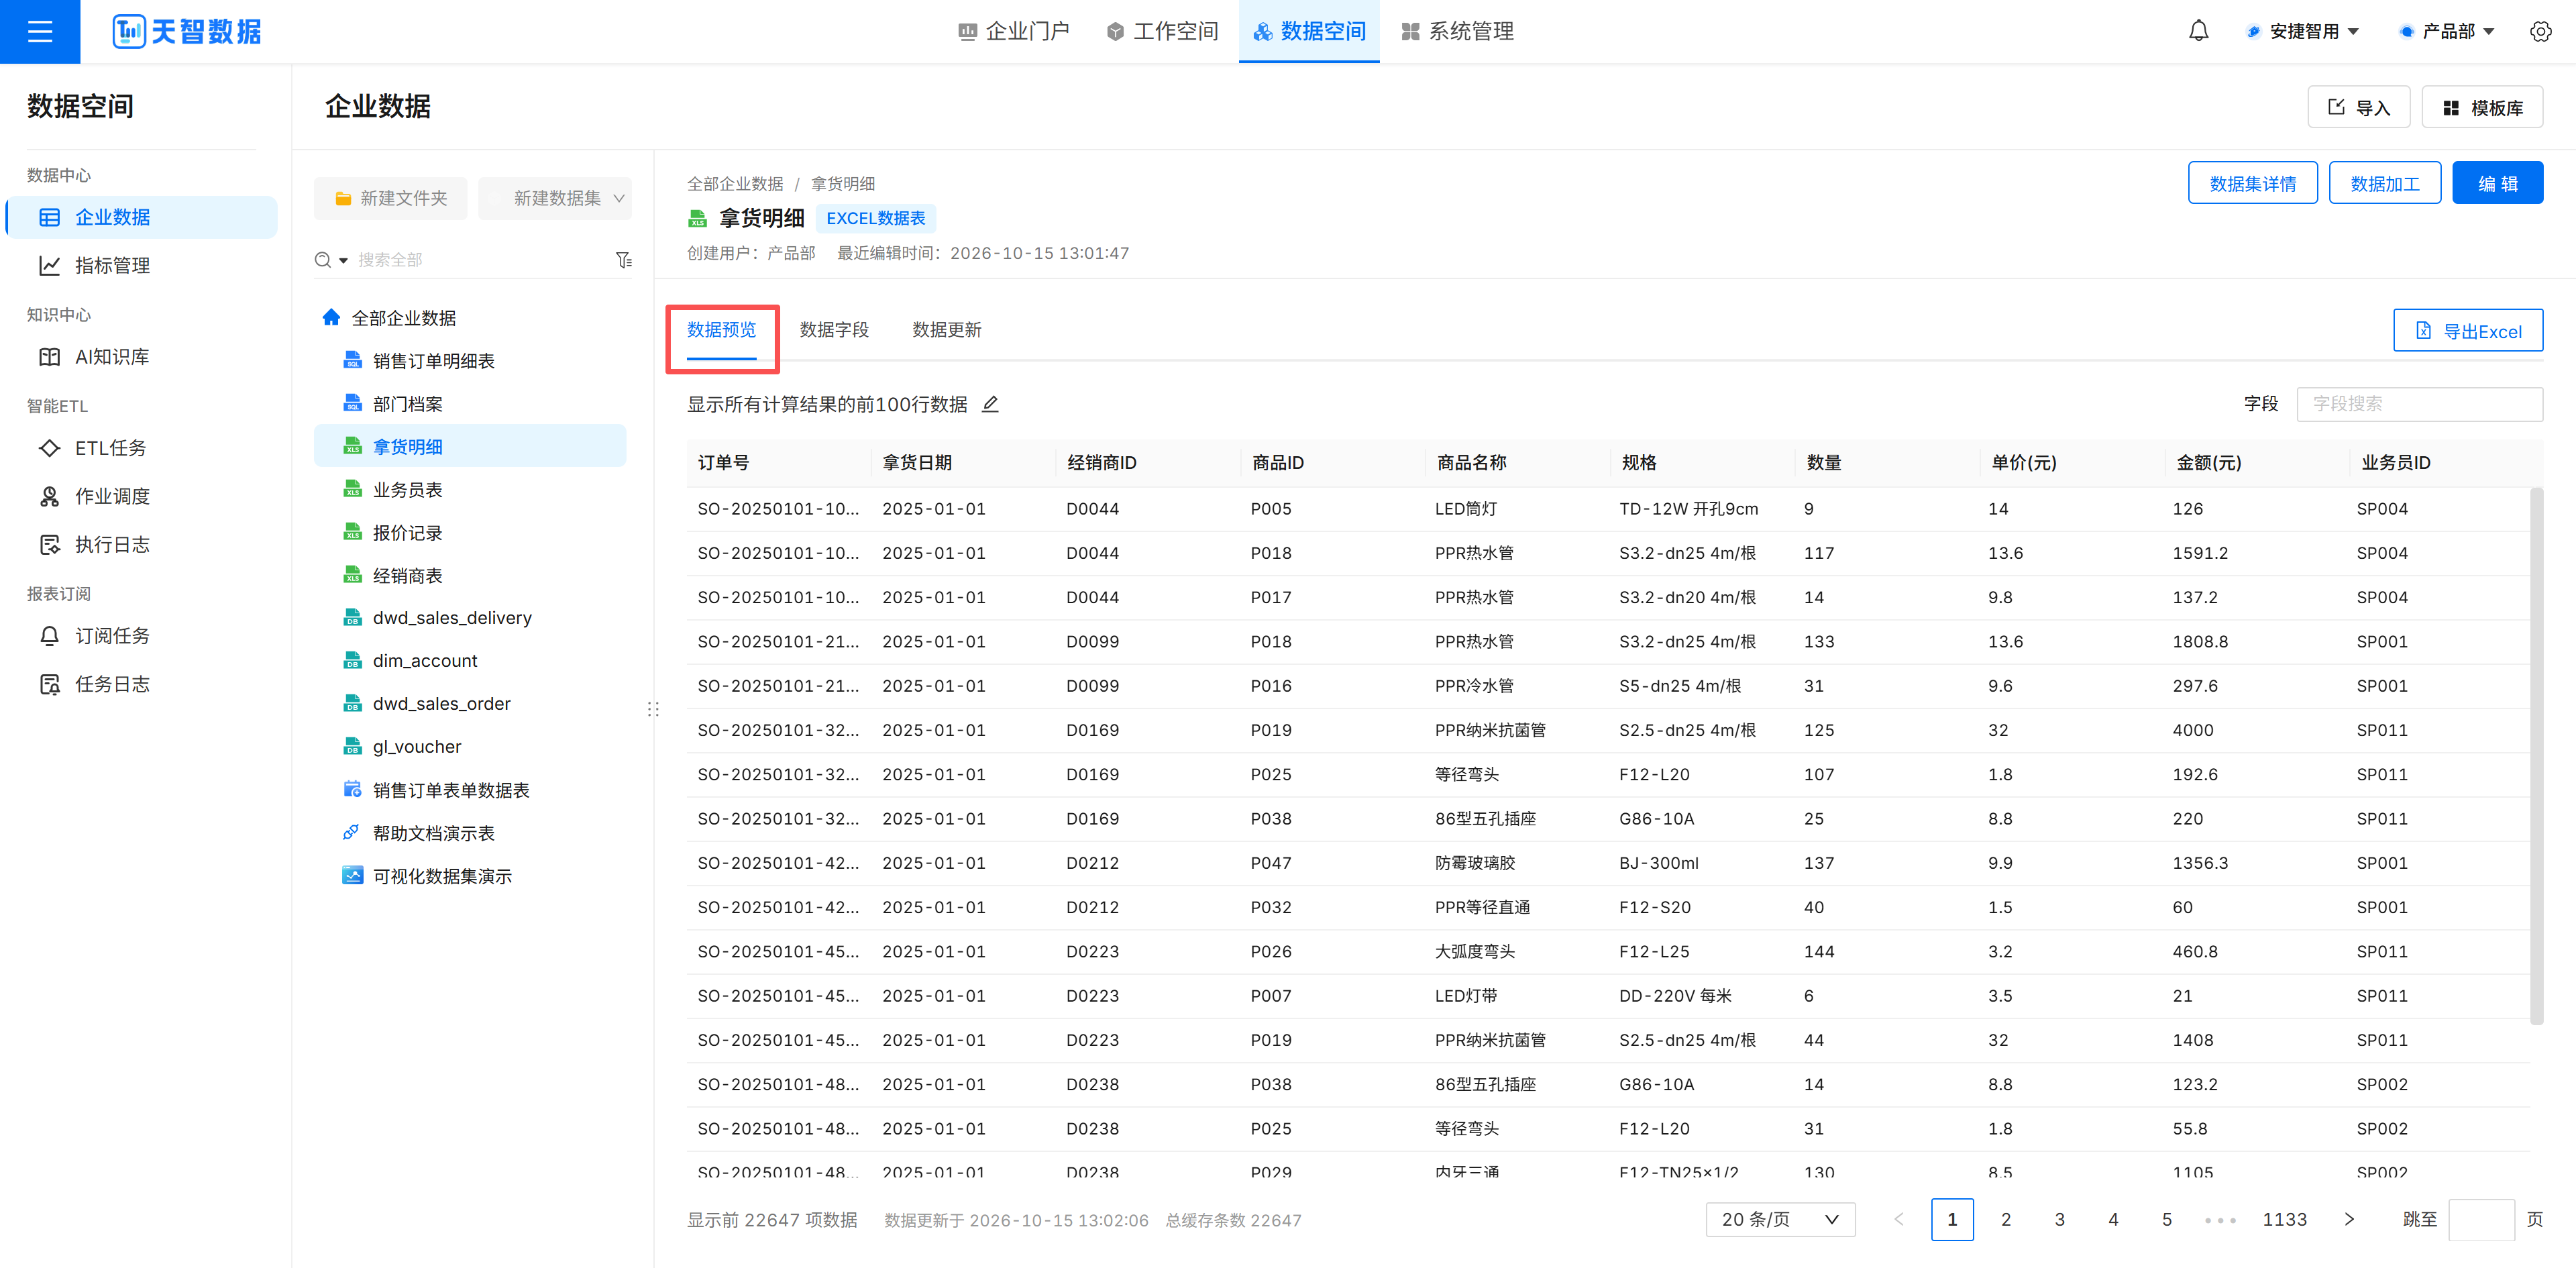The width and height of the screenshot is (2576, 1268).
Task: Click the 数据集详情 button
Action: [x=2252, y=183]
